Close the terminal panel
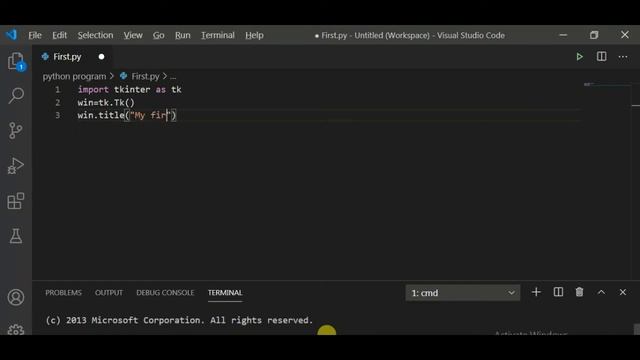The height and width of the screenshot is (360, 640). coord(622,292)
